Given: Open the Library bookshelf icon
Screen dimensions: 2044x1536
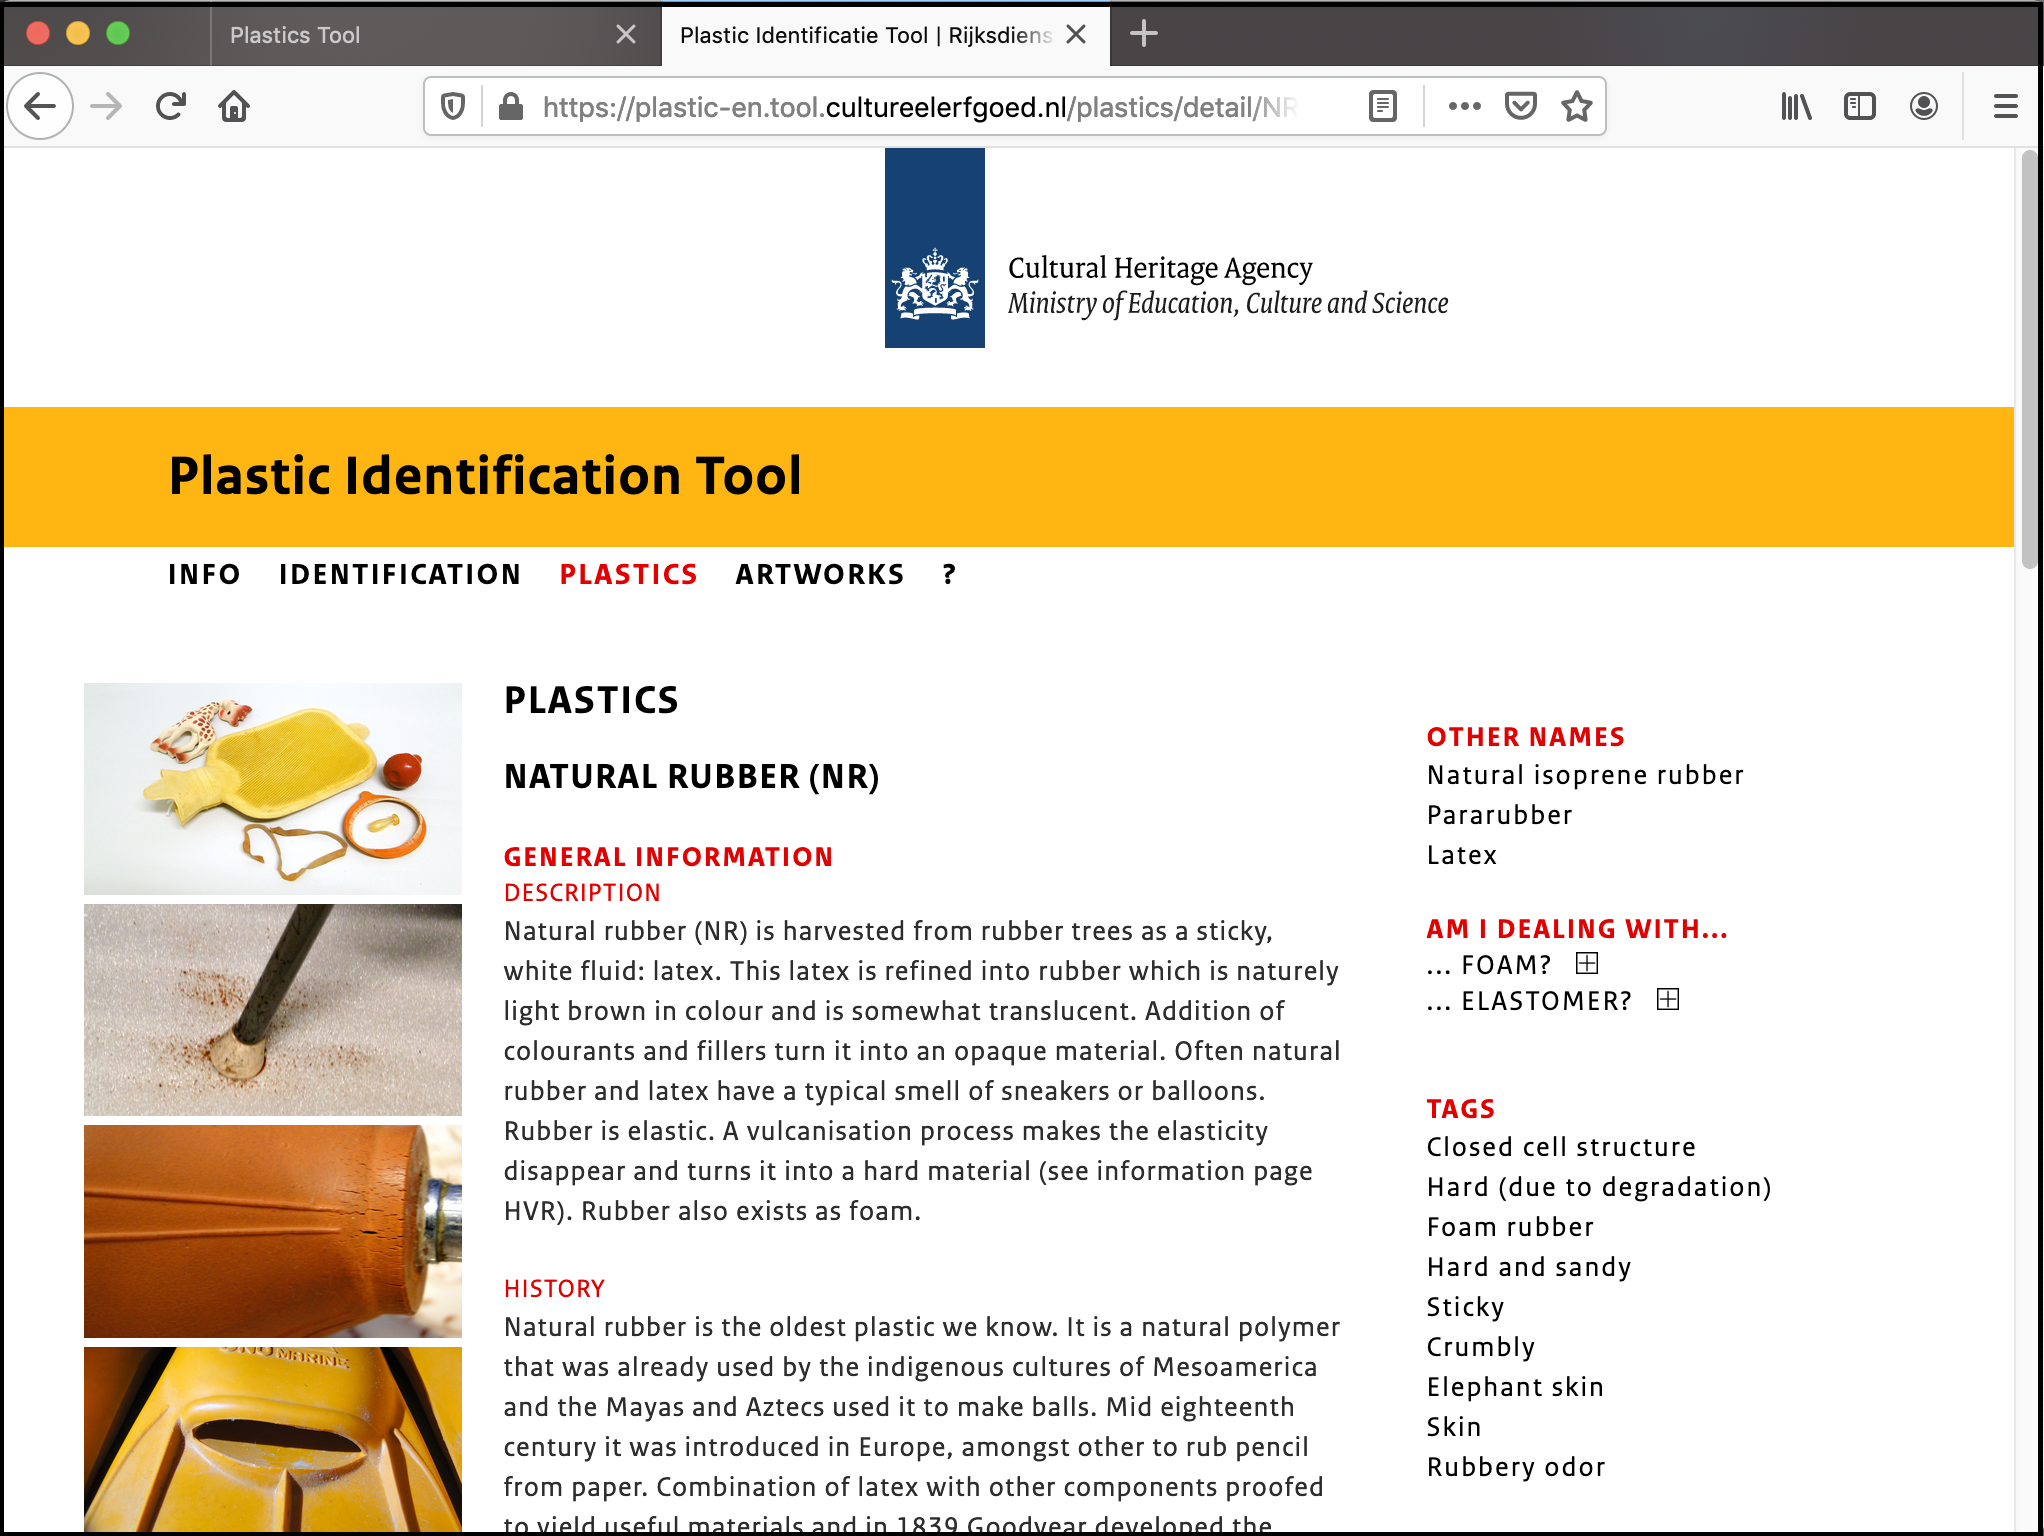Looking at the screenshot, I should 1796,106.
